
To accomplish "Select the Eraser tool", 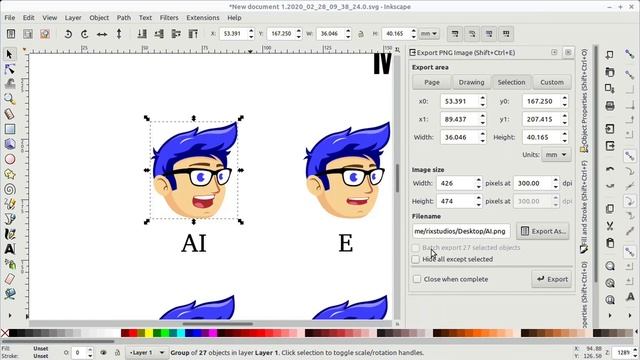I will [10, 279].
